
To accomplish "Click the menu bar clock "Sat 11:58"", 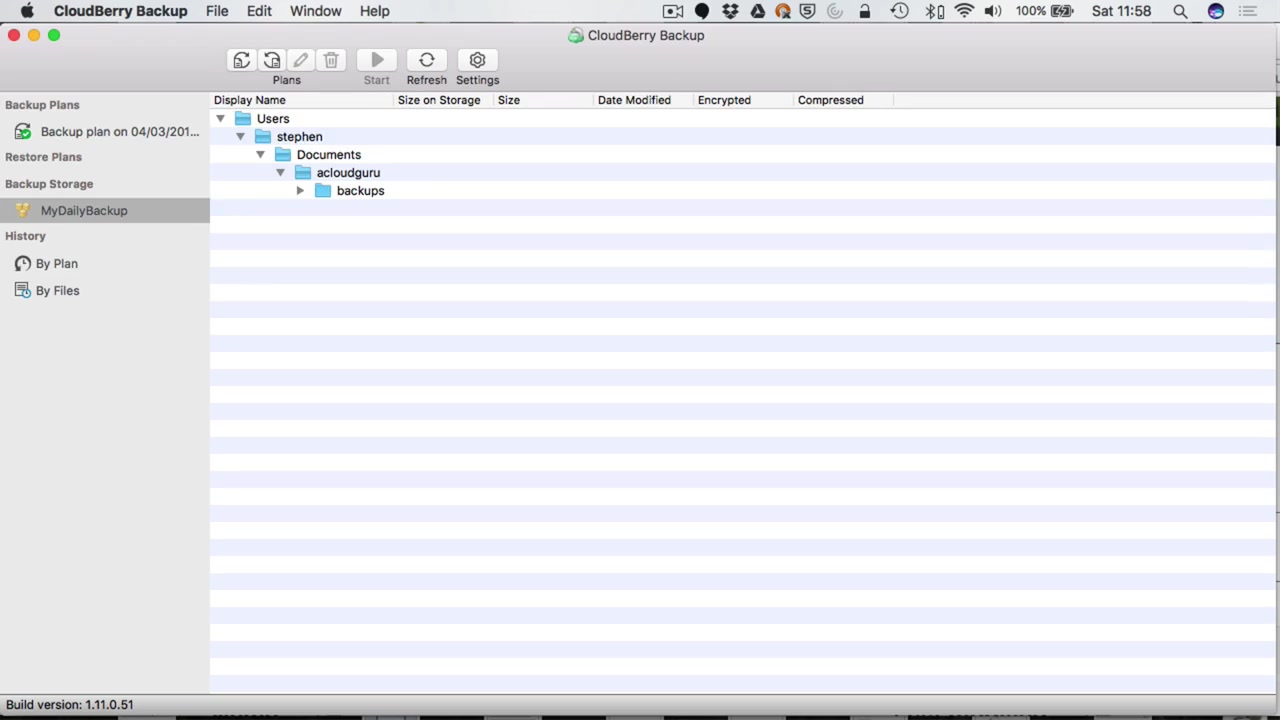I will pyautogui.click(x=1121, y=11).
